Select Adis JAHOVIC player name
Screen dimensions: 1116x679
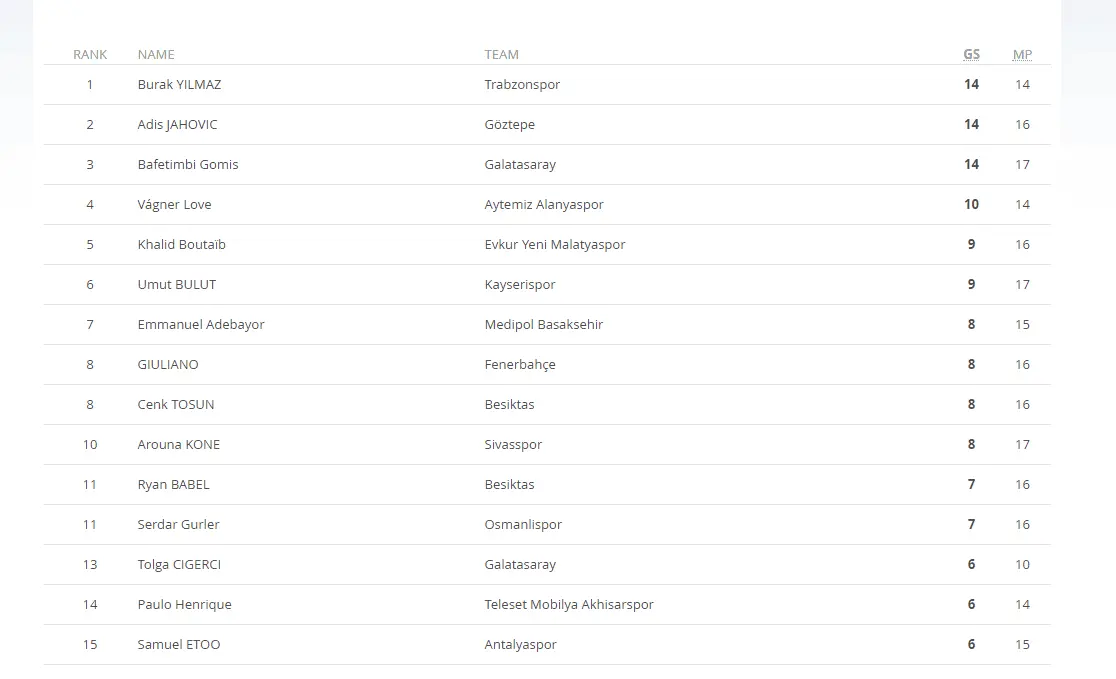click(177, 124)
